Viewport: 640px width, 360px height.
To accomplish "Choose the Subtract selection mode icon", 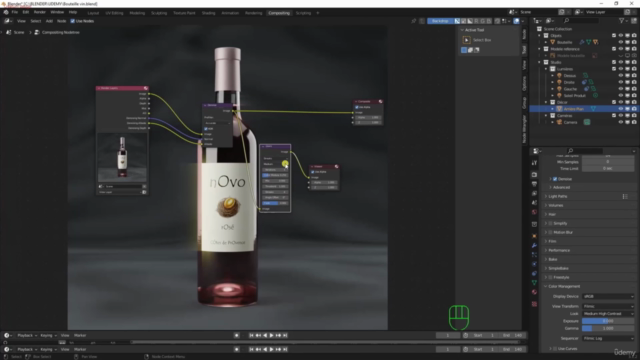I will point(477,50).
